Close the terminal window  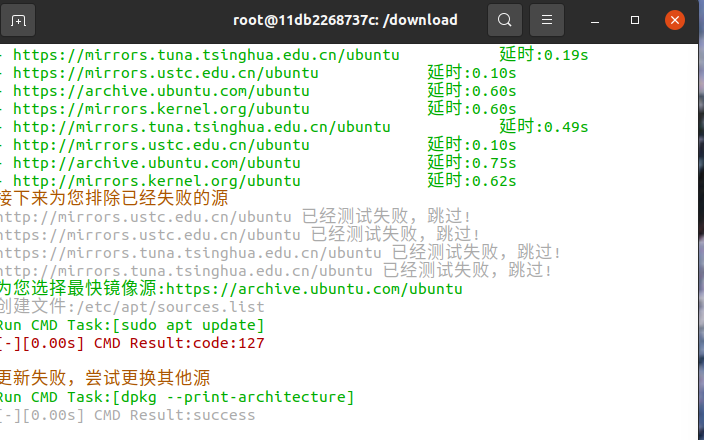(674, 20)
